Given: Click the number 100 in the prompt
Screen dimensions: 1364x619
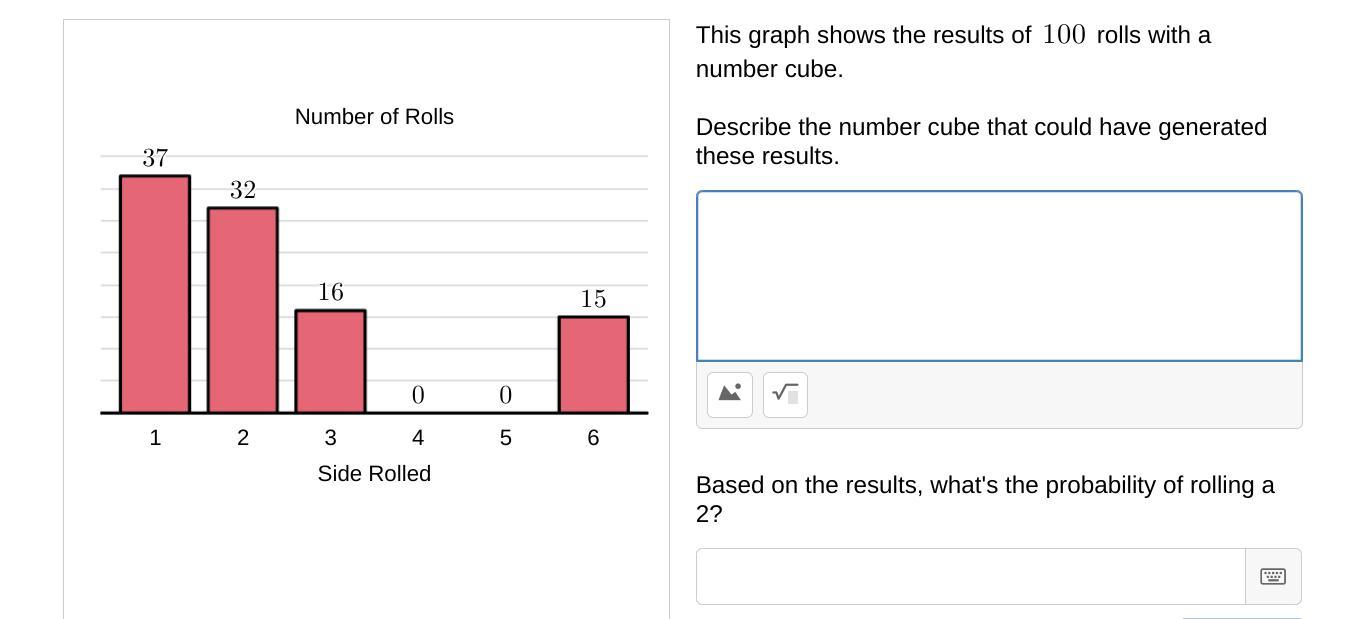Looking at the screenshot, I should [x=1063, y=35].
